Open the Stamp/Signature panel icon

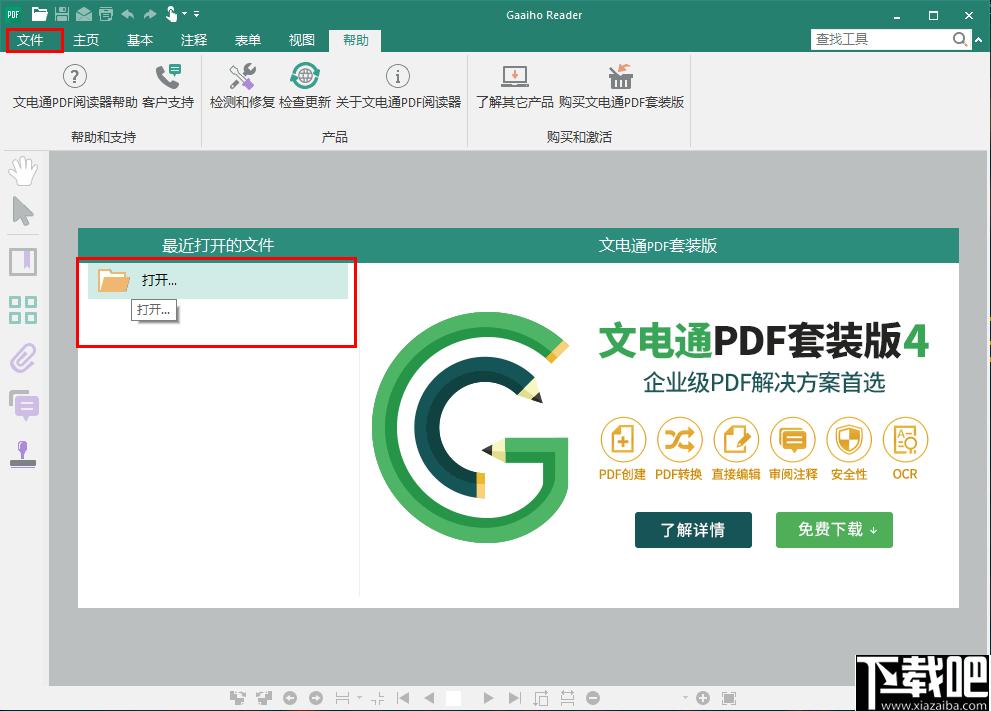pos(23,454)
